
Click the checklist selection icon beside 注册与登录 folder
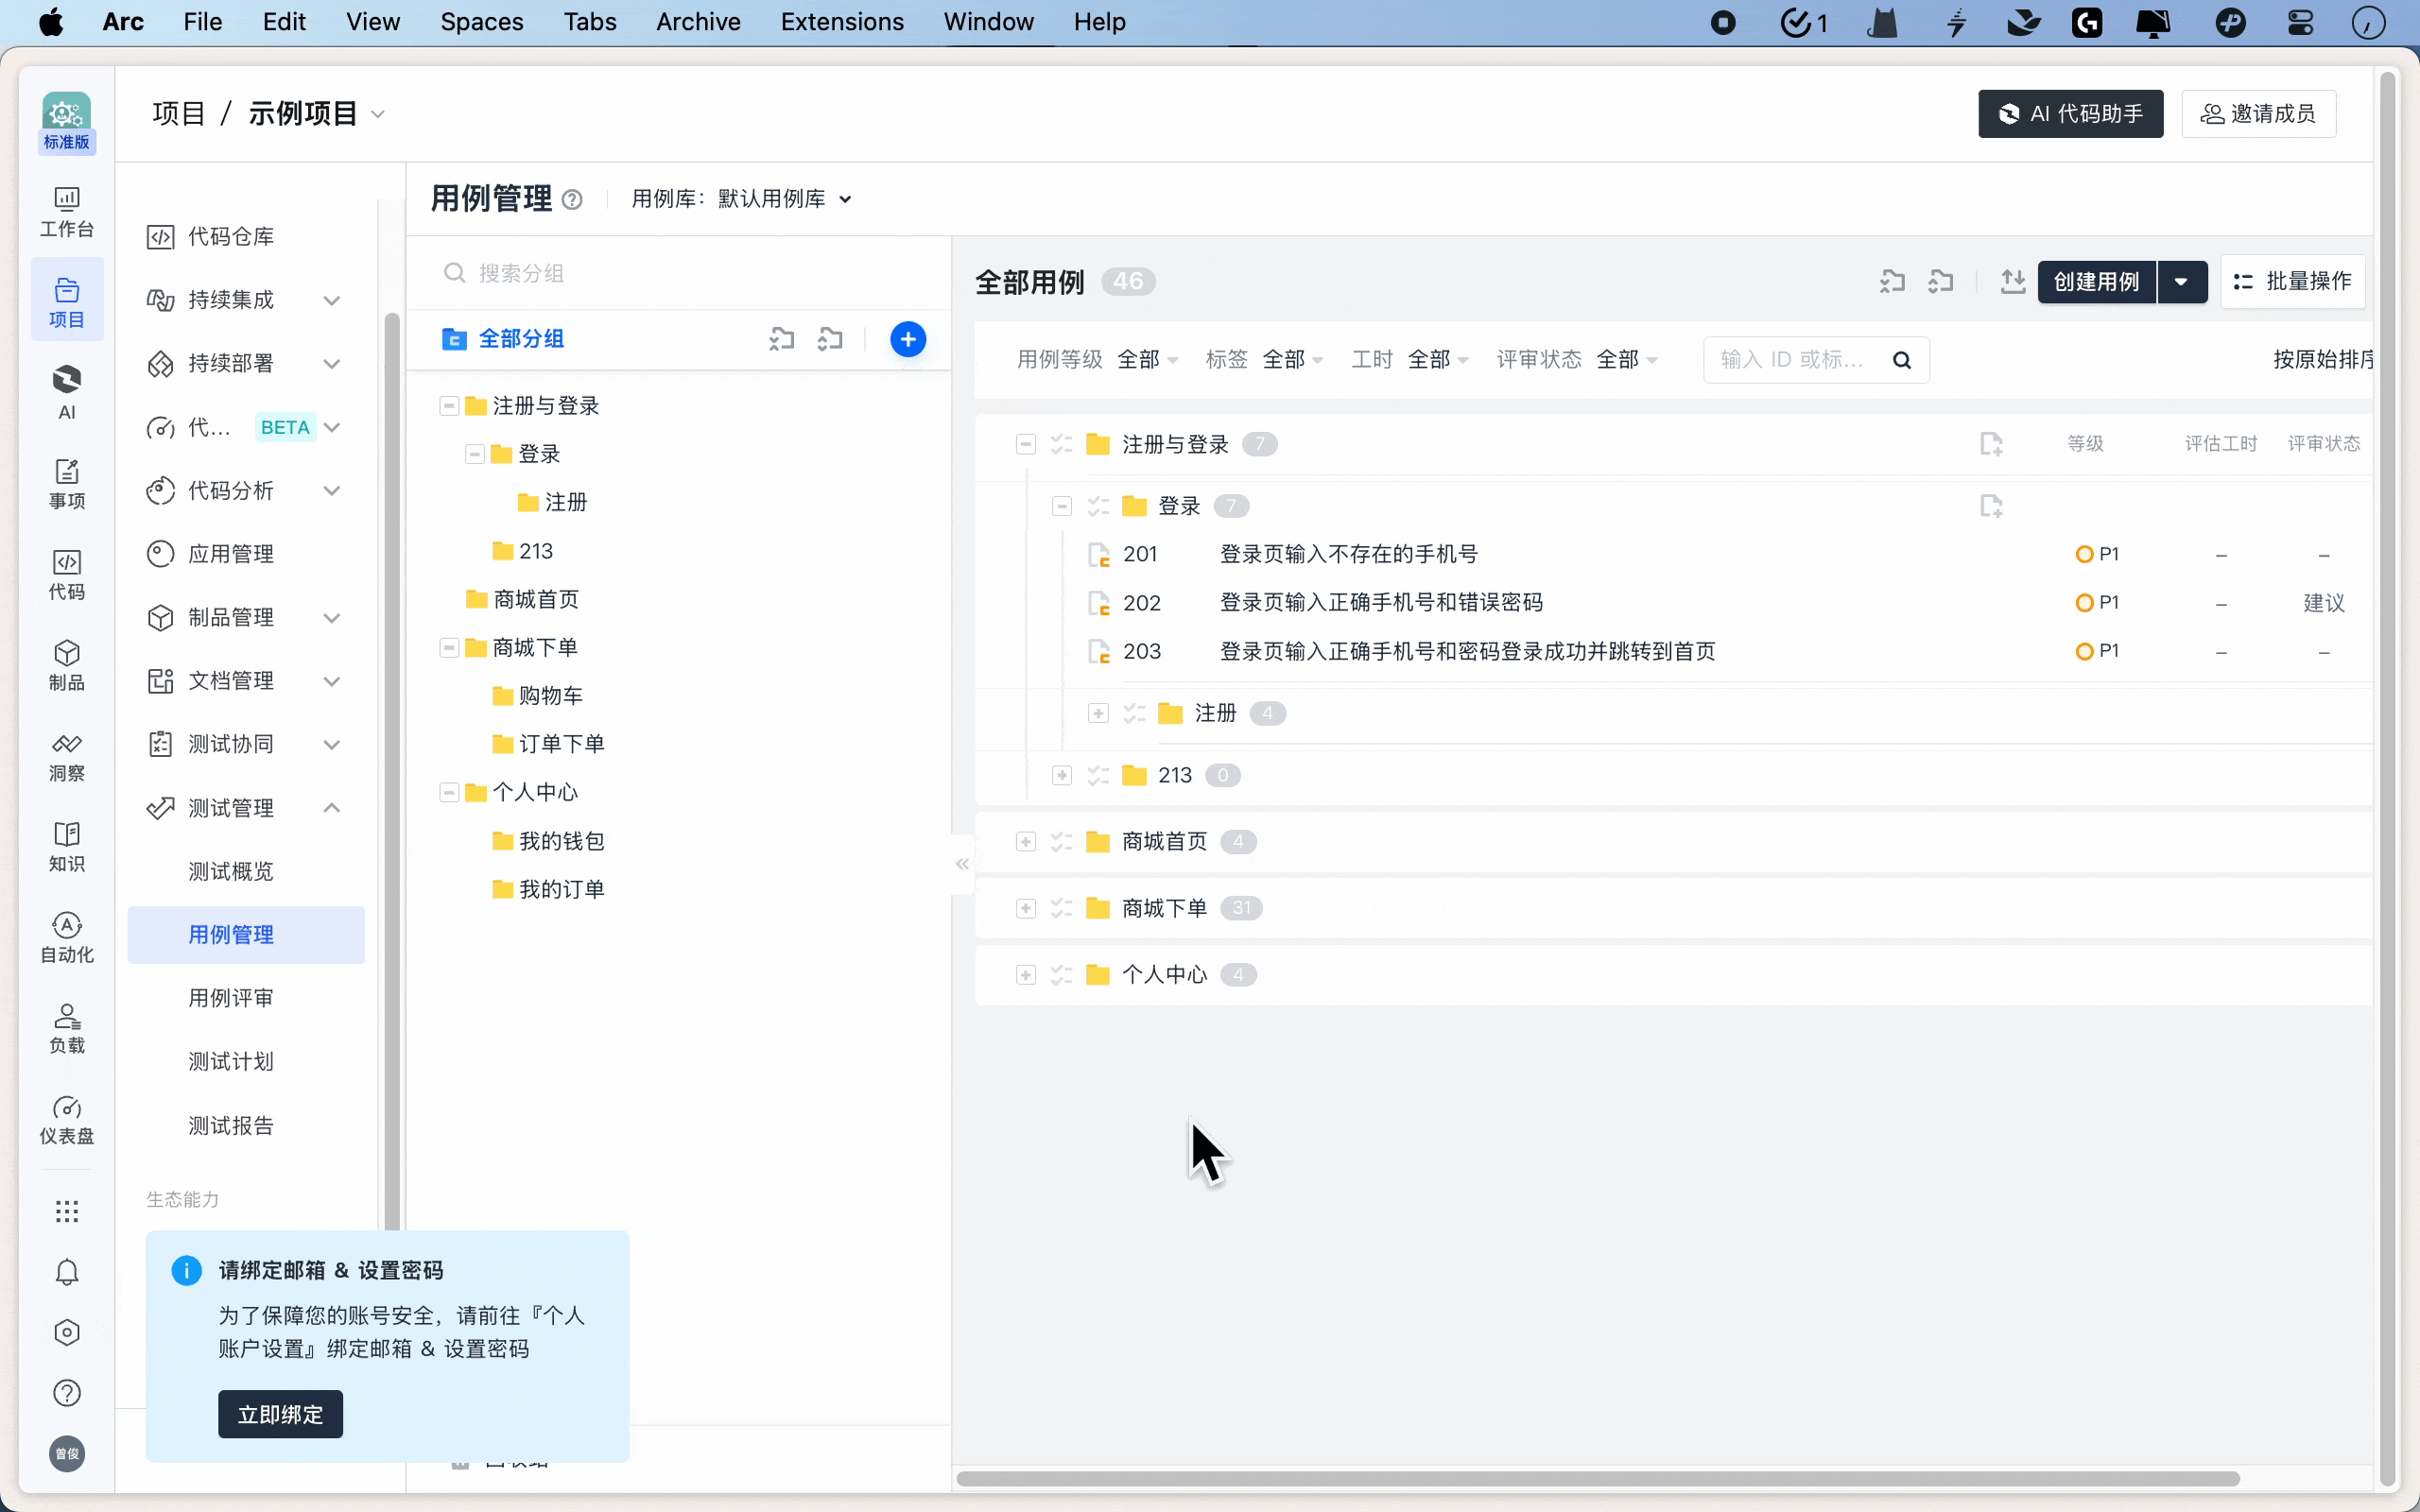[1061, 444]
